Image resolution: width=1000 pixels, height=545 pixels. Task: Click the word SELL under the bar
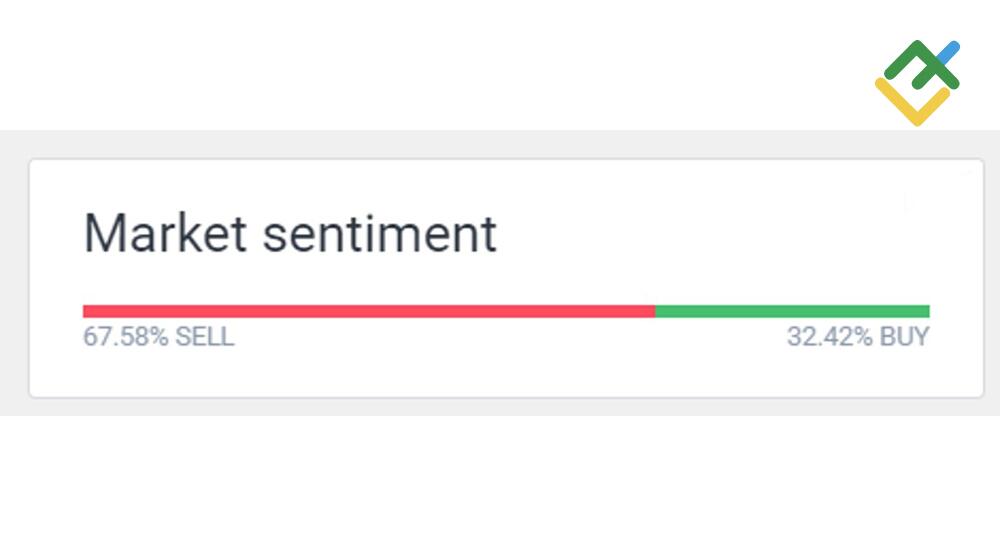[x=205, y=337]
